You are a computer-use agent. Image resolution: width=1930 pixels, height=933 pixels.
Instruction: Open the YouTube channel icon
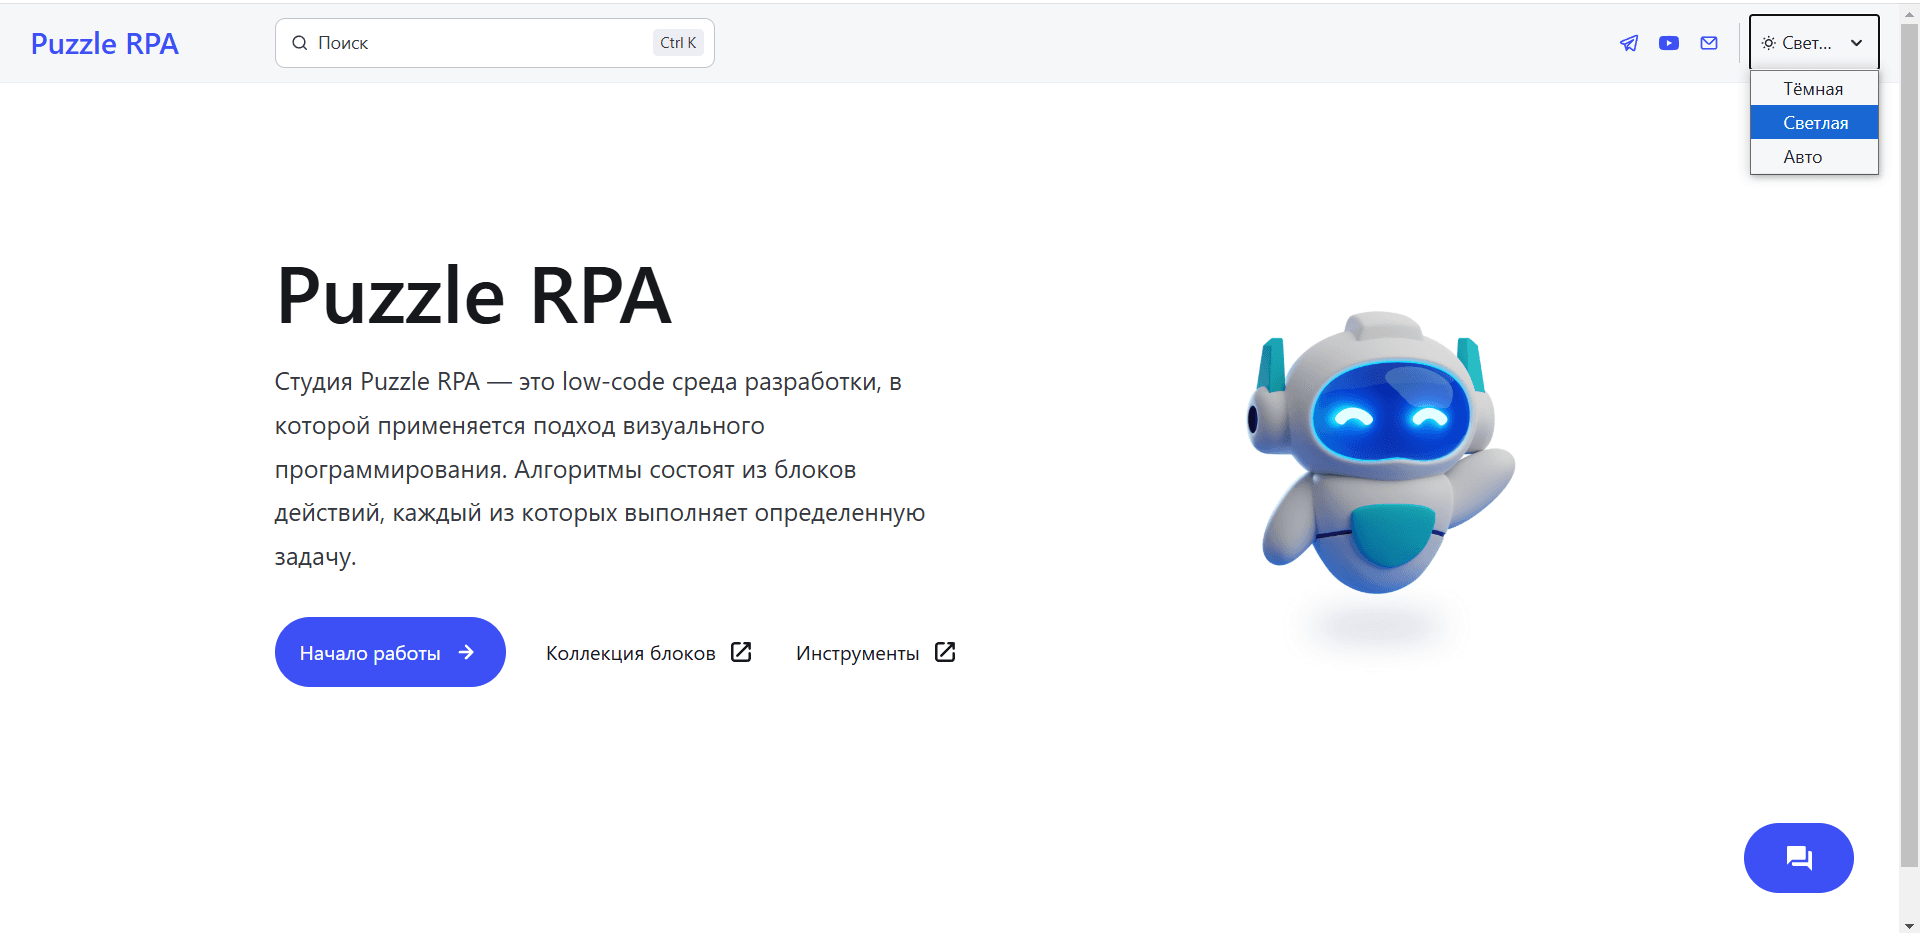1669,43
